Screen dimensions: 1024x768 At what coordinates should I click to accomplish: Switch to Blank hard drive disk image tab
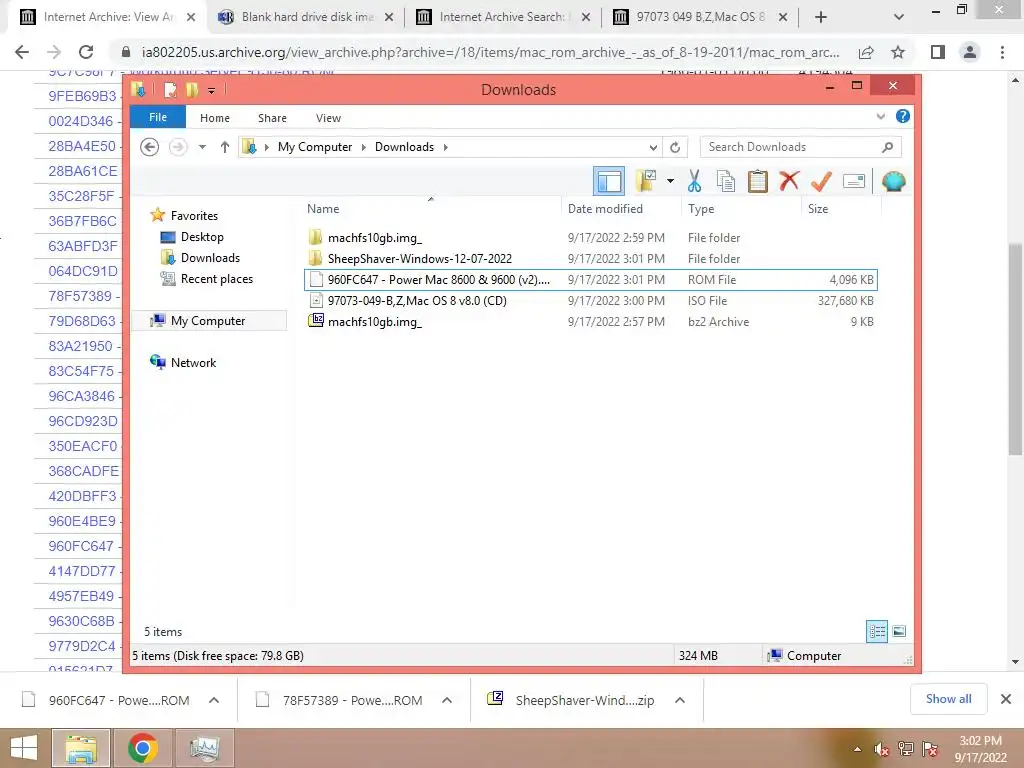click(306, 17)
